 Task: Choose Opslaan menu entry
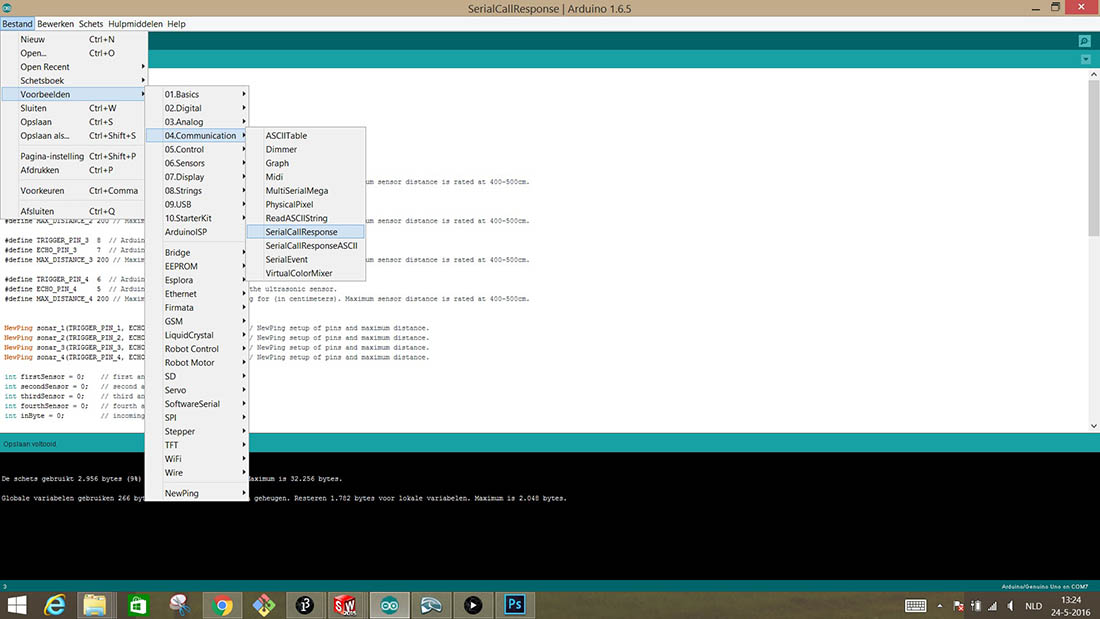pyautogui.click(x=74, y=121)
